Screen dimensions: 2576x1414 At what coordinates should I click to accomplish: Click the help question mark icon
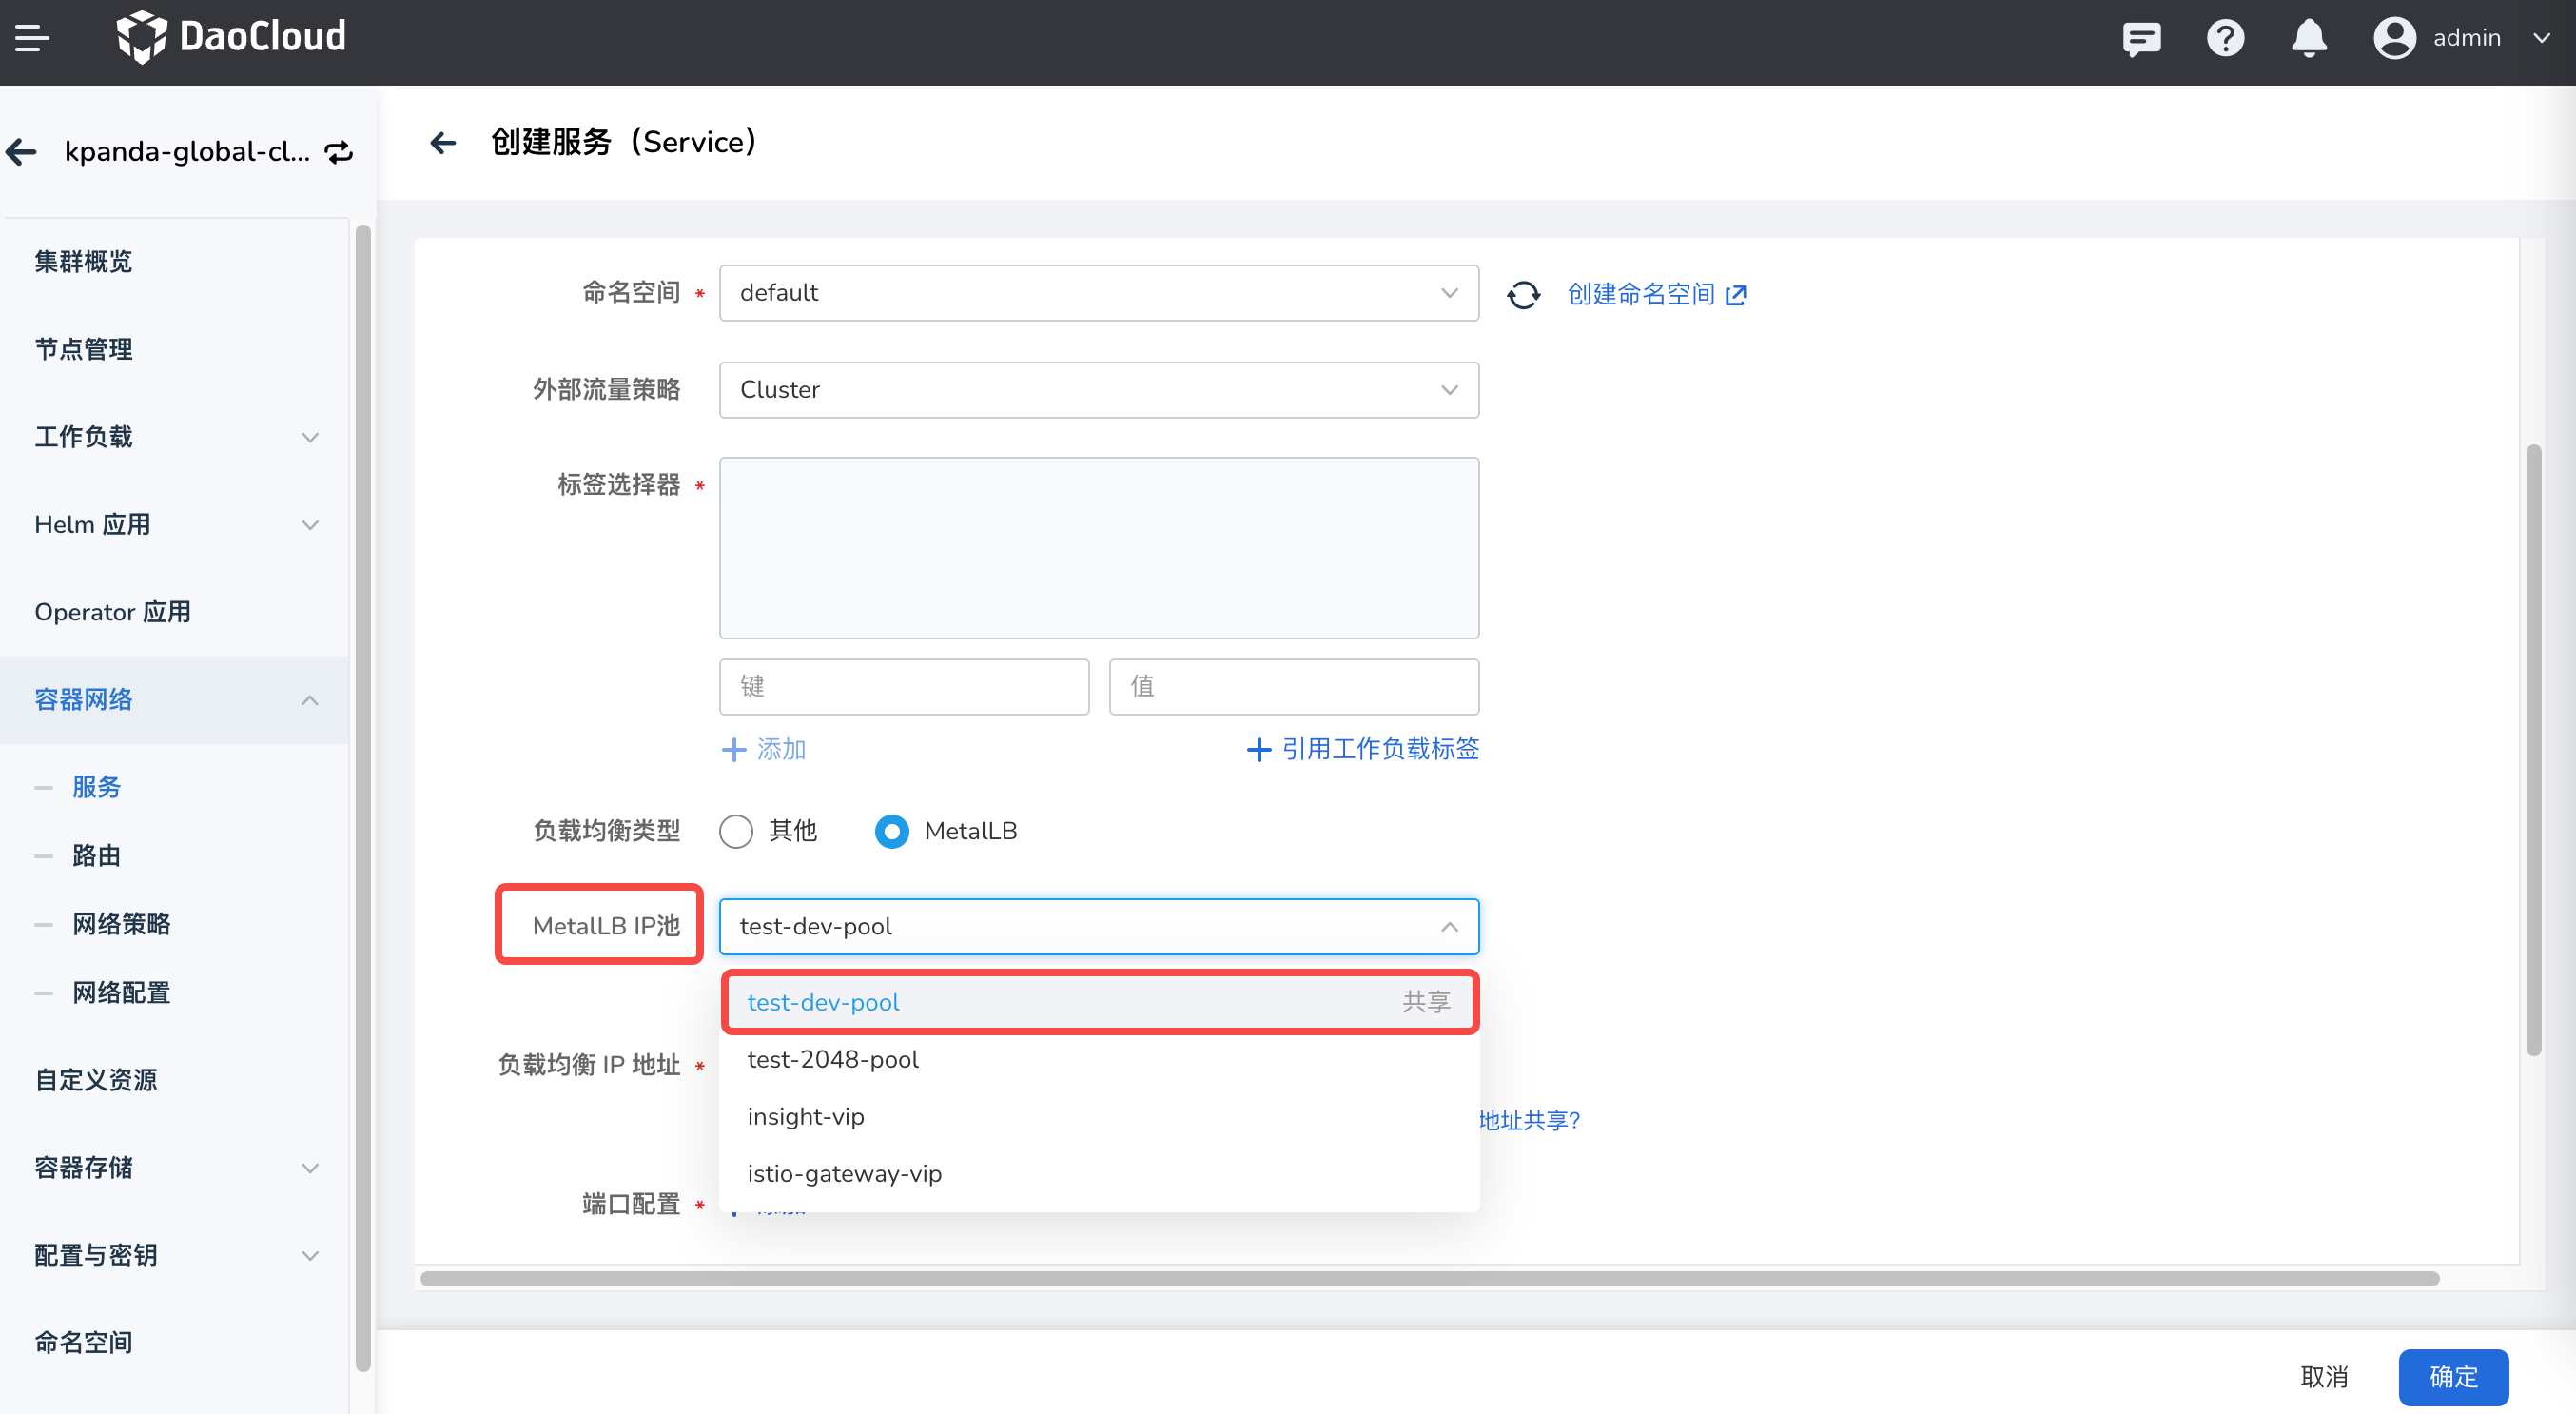pyautogui.click(x=2225, y=38)
